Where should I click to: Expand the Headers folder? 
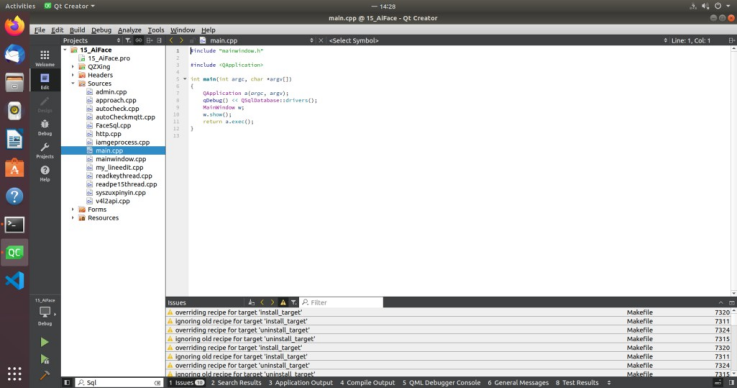[73, 75]
